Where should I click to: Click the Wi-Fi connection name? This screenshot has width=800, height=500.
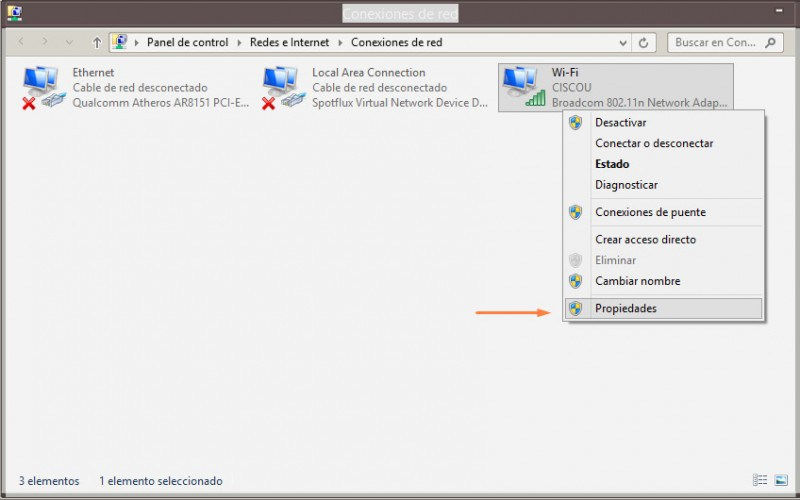565,72
